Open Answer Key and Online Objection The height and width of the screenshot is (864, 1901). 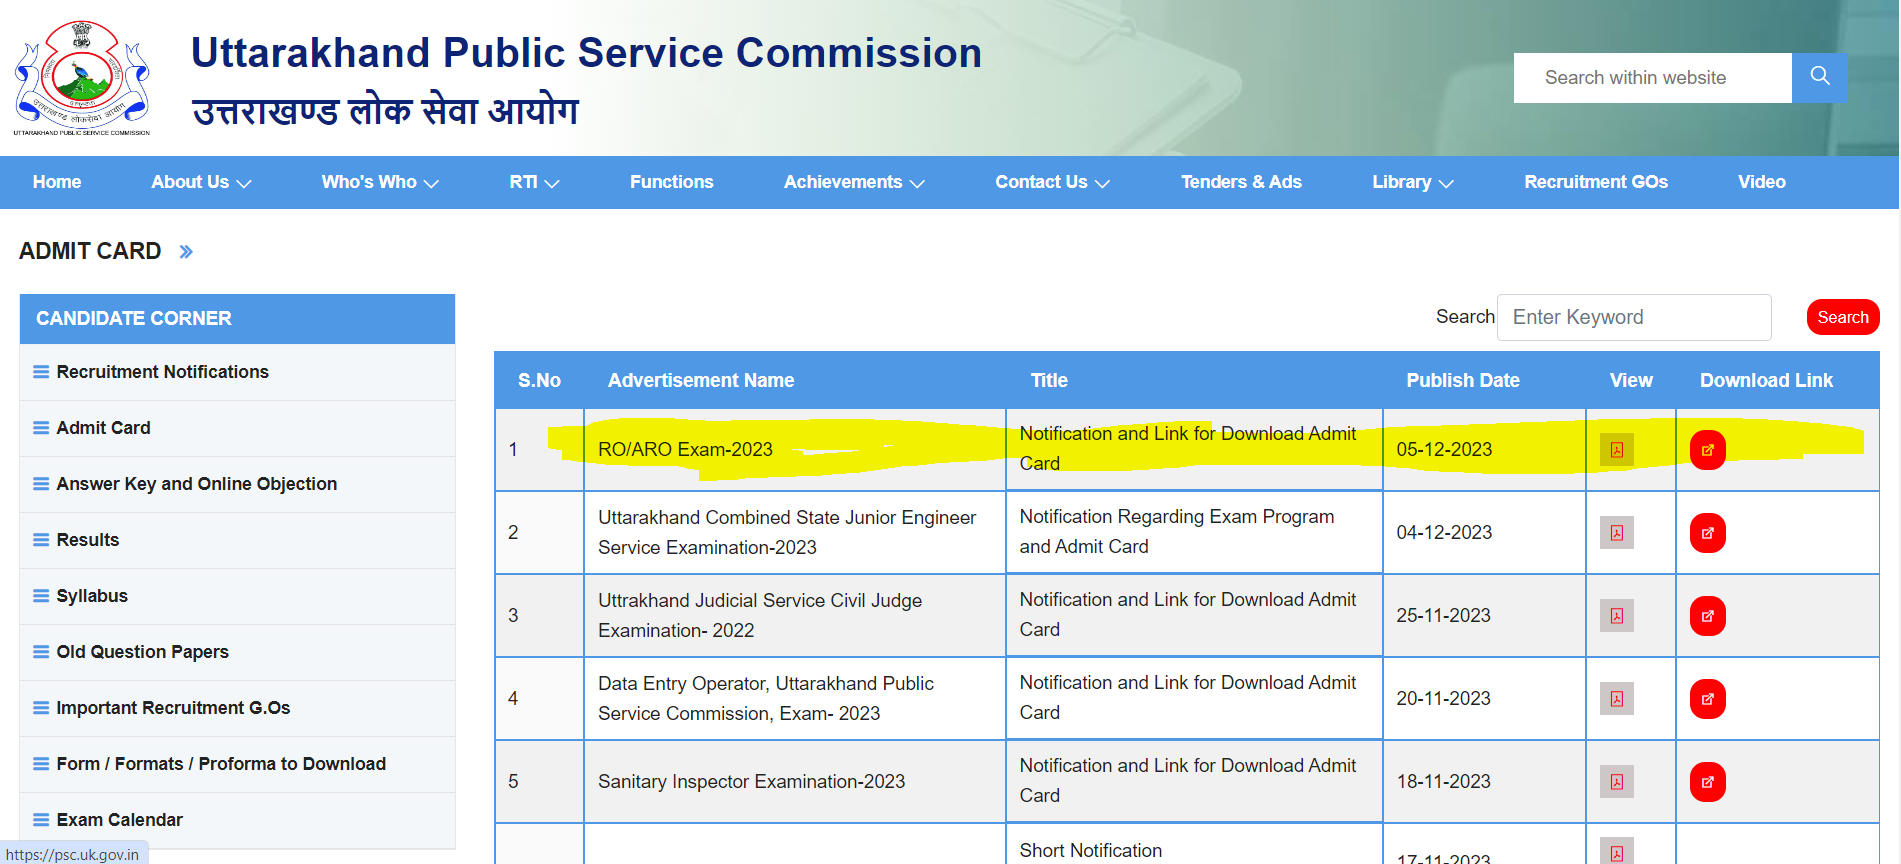pyautogui.click(x=196, y=484)
